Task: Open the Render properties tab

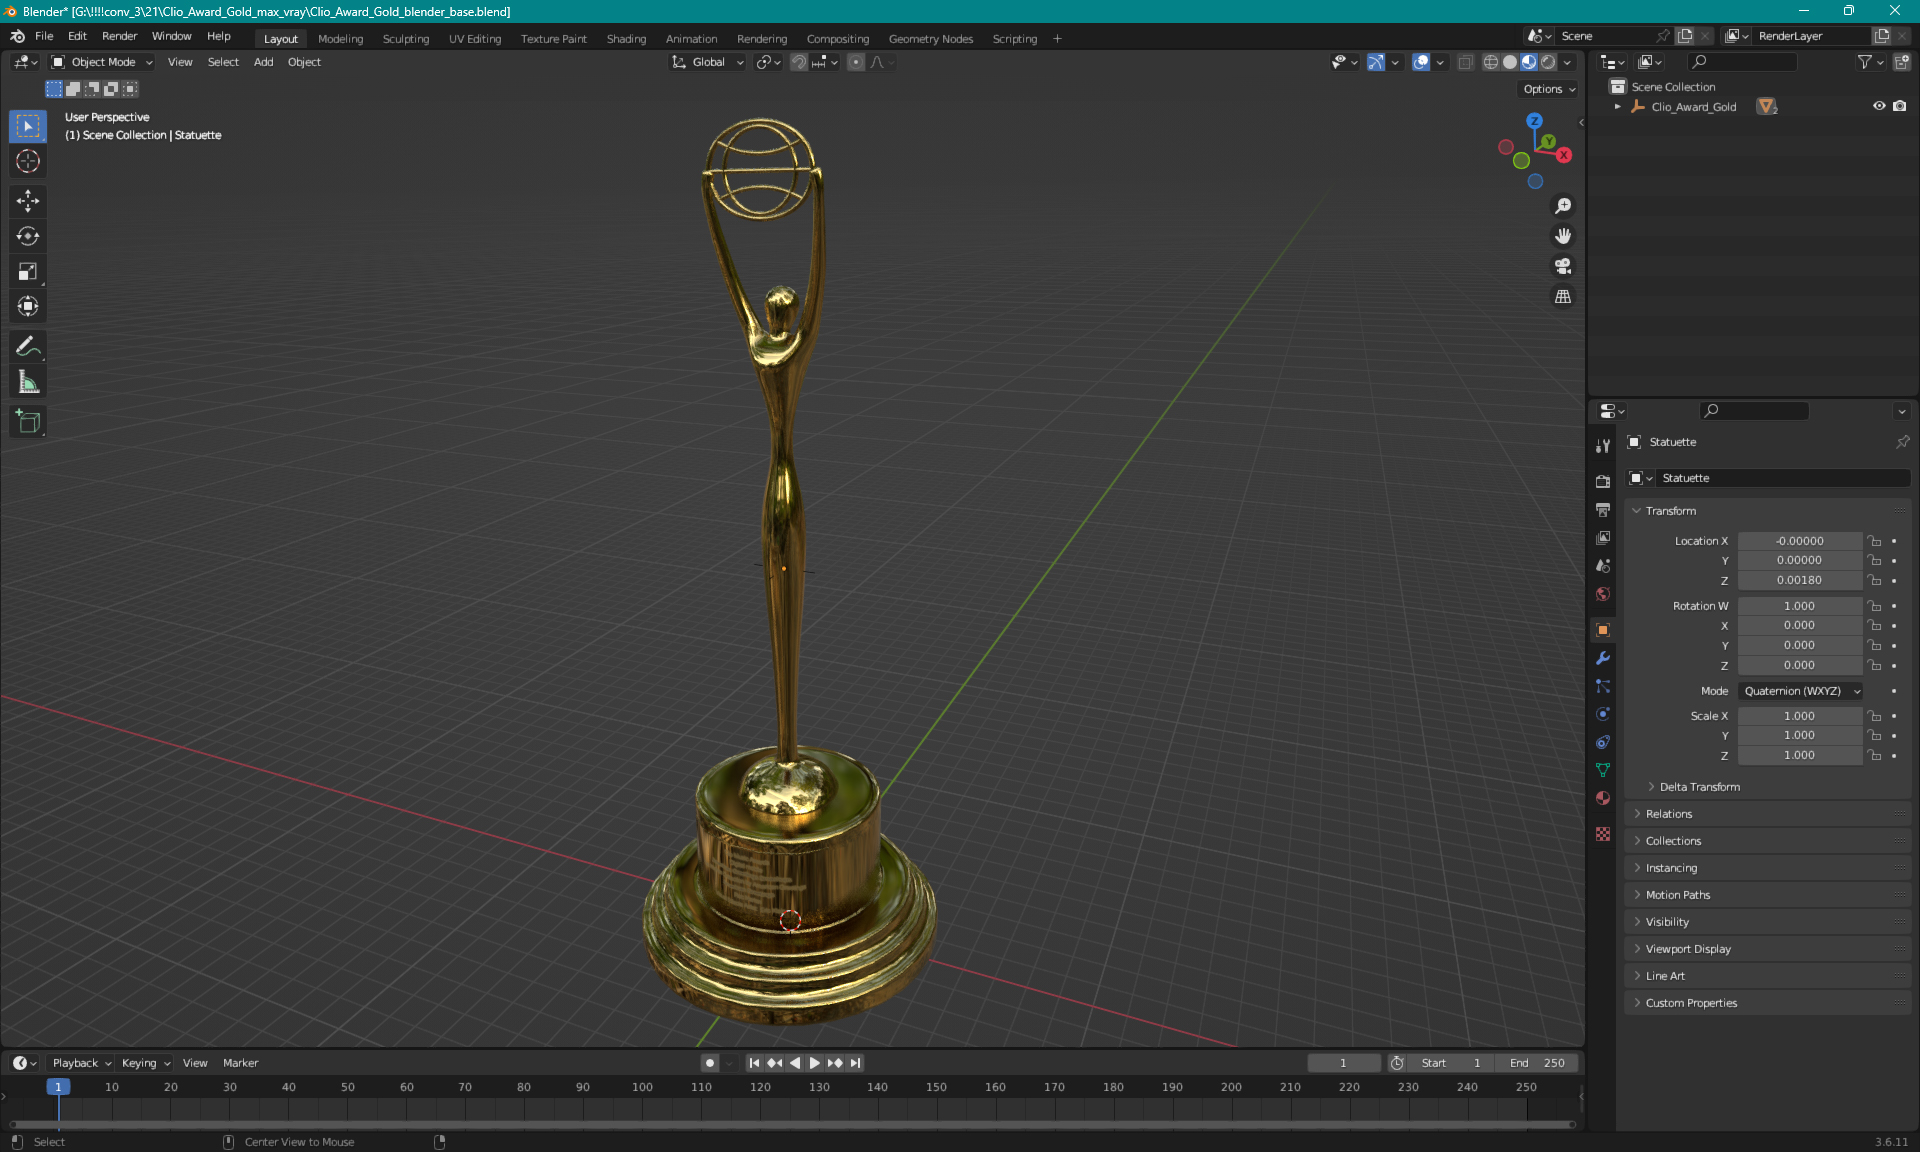Action: 1603,481
